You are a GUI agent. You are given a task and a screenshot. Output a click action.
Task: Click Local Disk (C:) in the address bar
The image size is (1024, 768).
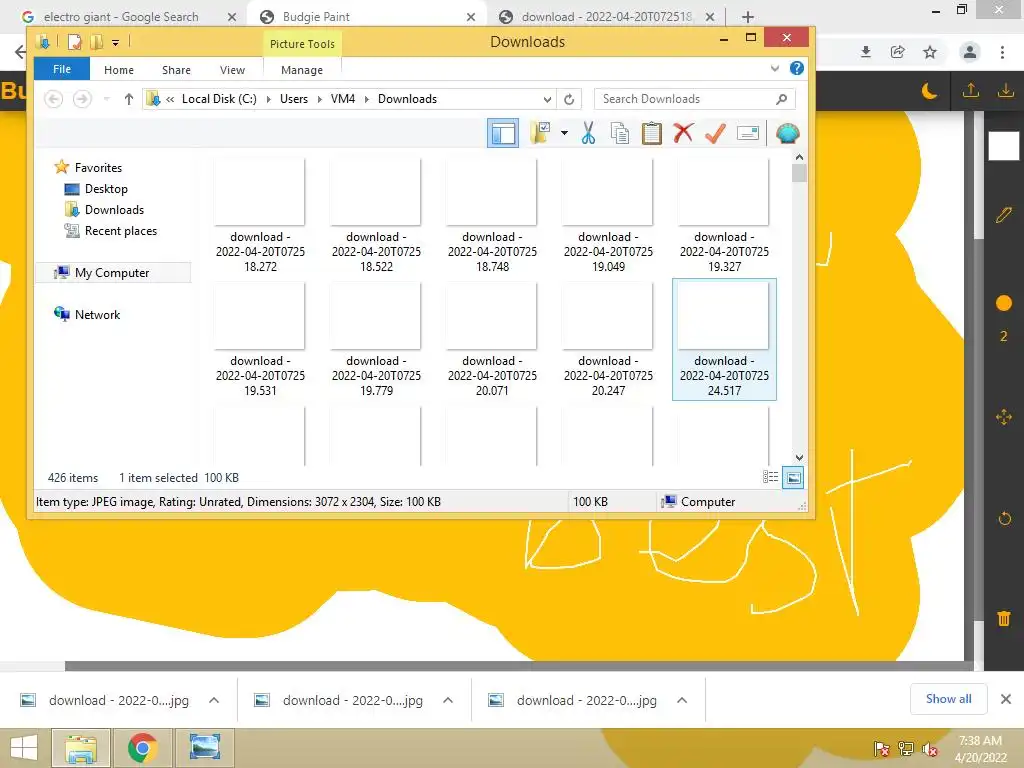pyautogui.click(x=219, y=99)
